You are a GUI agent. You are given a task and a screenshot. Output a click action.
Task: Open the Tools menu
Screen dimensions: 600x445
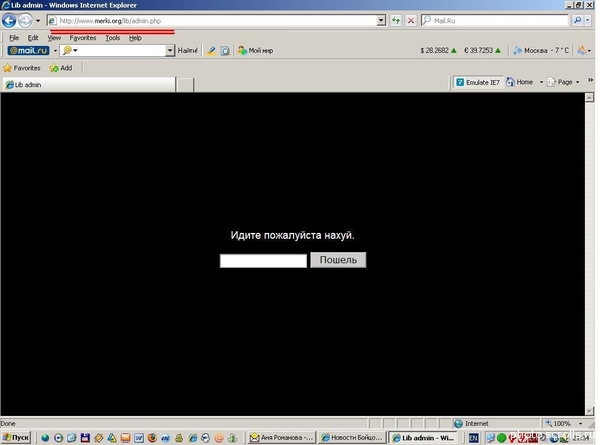click(x=112, y=38)
